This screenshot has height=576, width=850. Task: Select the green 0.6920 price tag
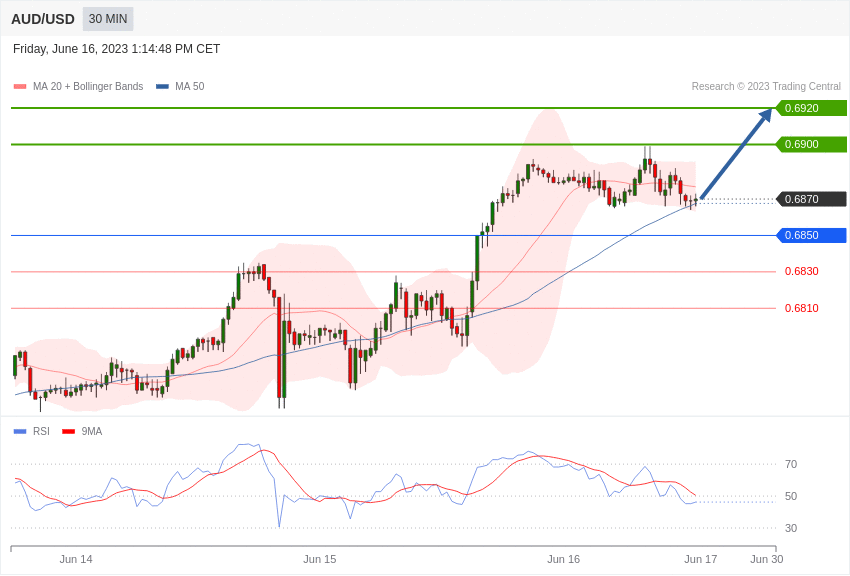[811, 108]
